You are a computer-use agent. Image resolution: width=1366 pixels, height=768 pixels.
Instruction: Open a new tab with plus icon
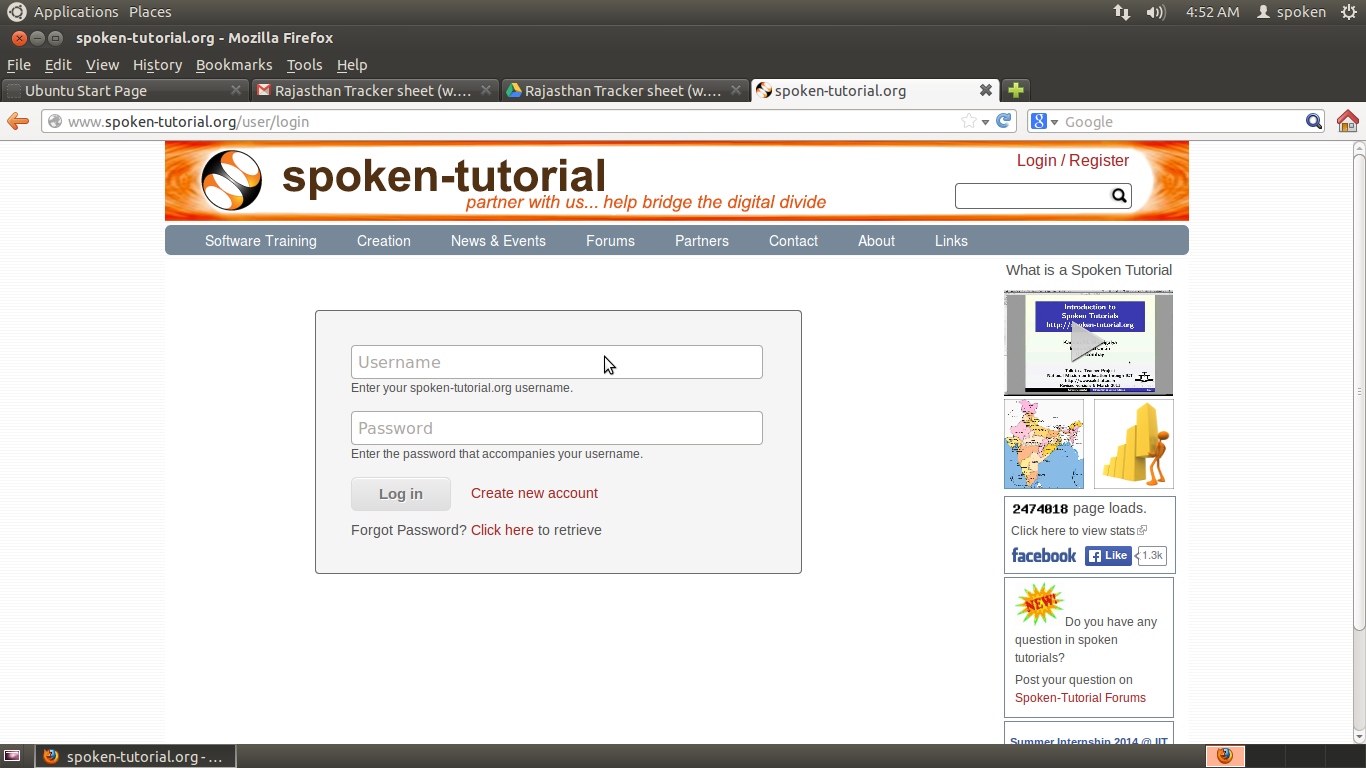click(1016, 90)
